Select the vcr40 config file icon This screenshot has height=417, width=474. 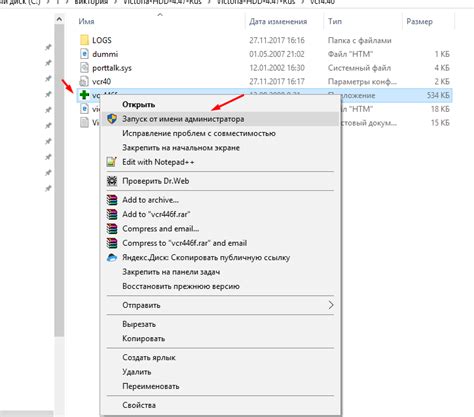(x=84, y=81)
